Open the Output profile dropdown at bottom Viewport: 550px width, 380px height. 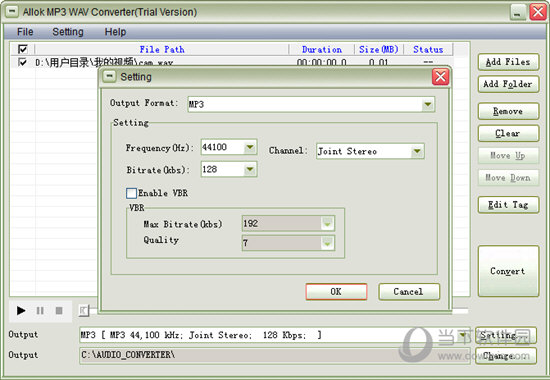(x=463, y=335)
